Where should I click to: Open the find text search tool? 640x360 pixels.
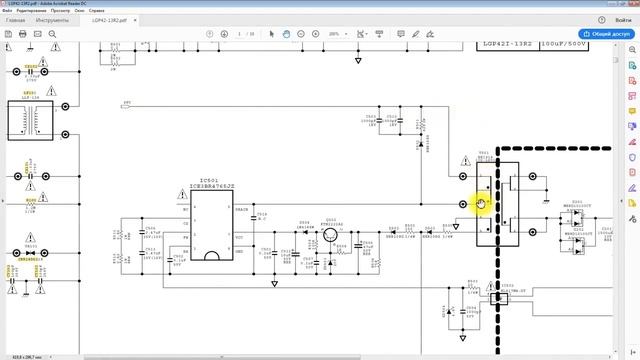tap(52, 34)
